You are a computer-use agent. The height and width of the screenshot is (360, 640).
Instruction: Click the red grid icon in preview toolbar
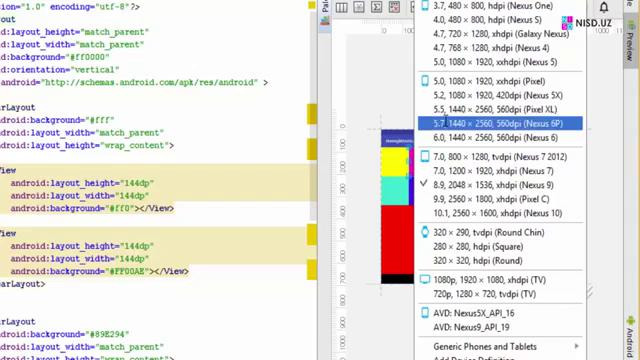tap(394, 7)
